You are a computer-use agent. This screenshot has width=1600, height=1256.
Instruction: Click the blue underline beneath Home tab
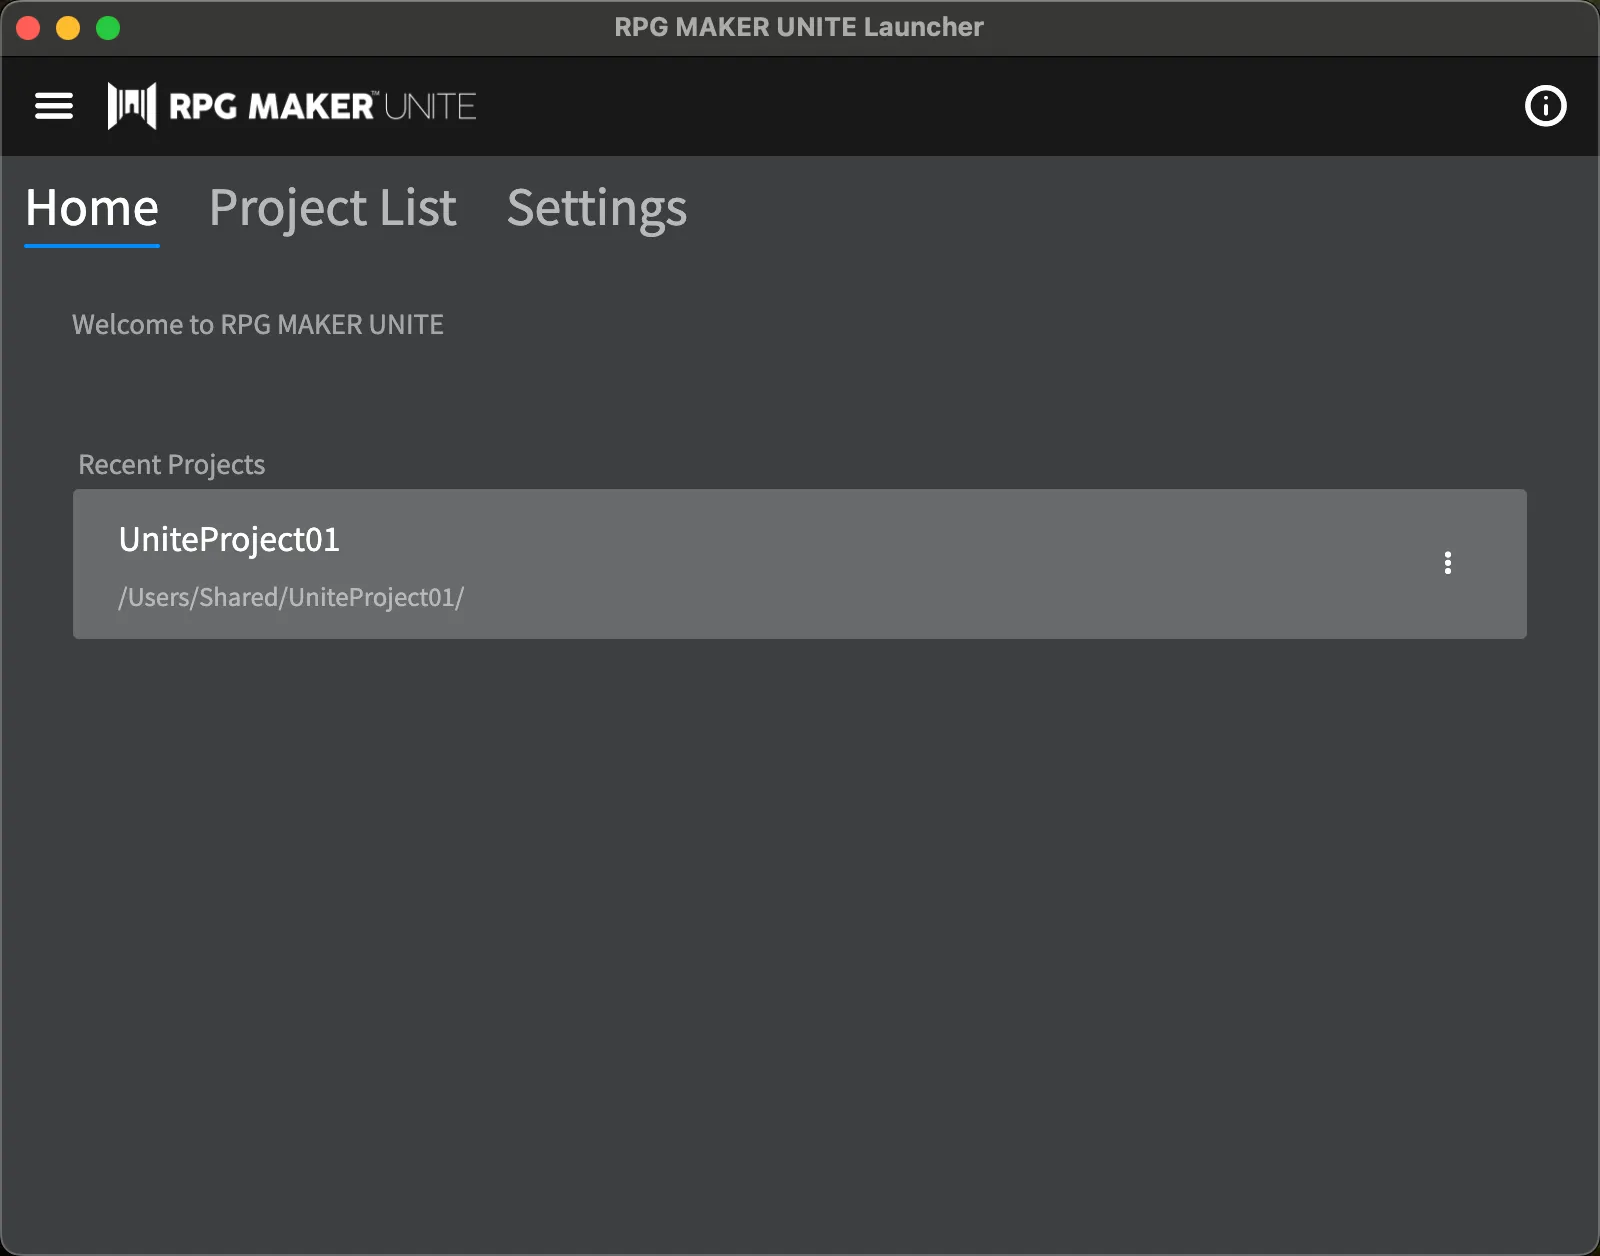click(x=92, y=245)
